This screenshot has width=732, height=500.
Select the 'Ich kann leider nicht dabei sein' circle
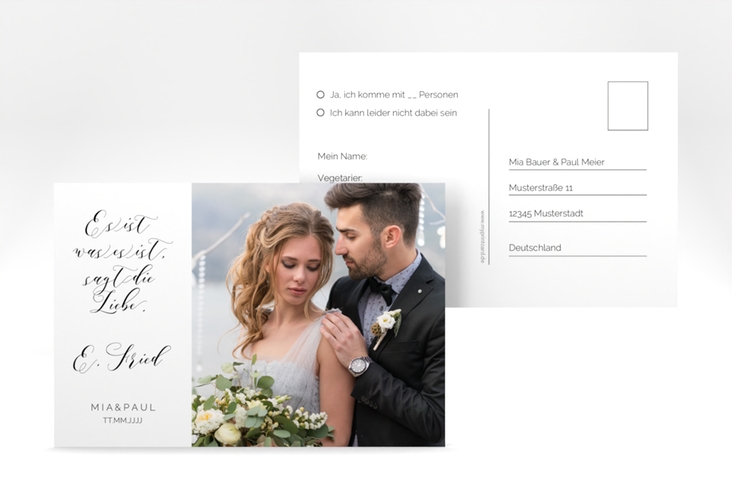[x=320, y=113]
